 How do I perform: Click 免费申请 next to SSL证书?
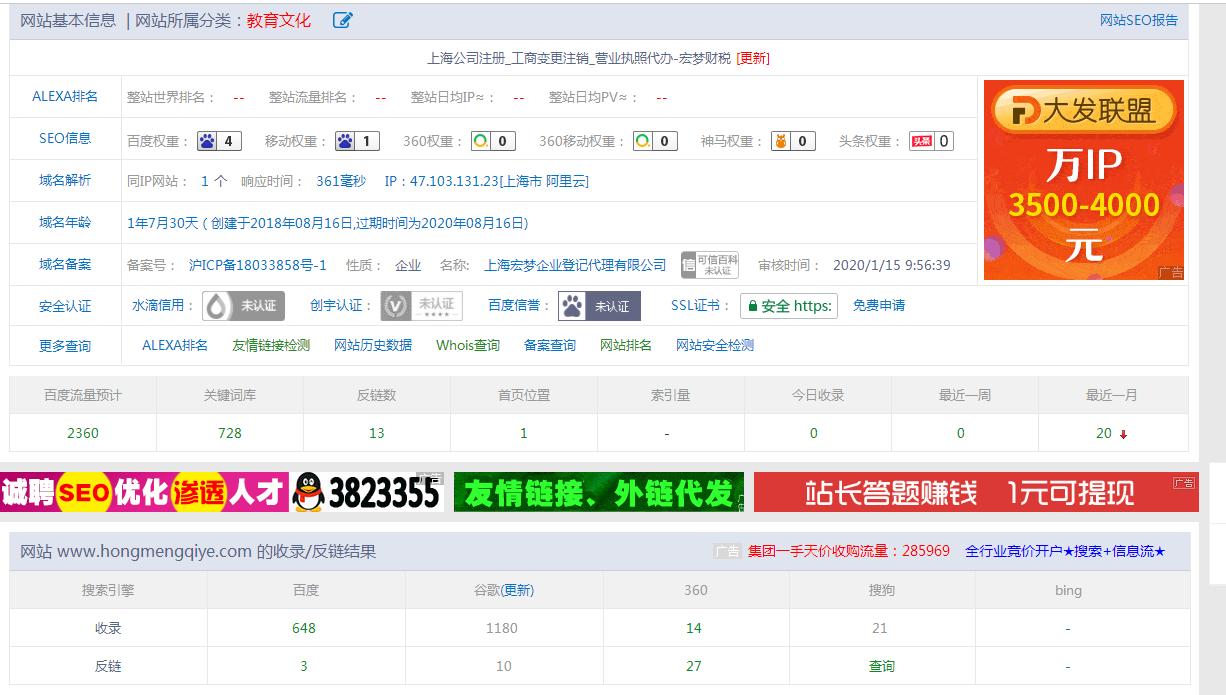pos(878,305)
